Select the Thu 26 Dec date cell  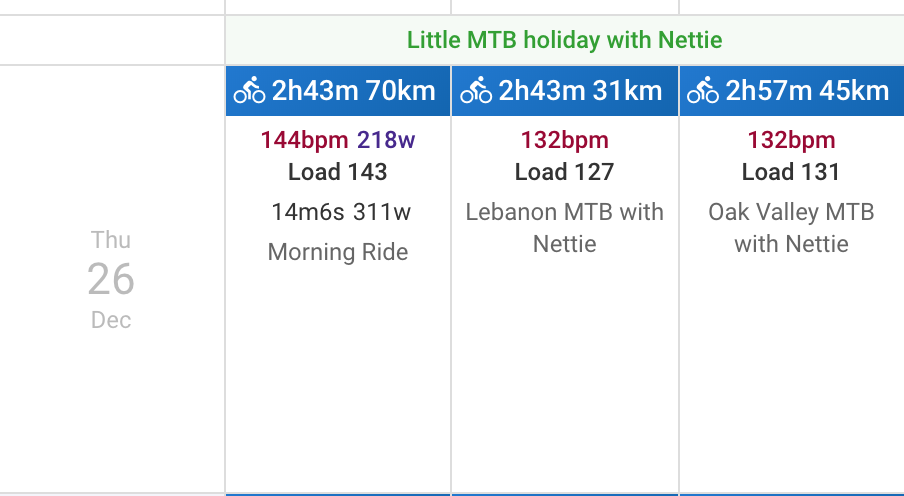click(111, 280)
